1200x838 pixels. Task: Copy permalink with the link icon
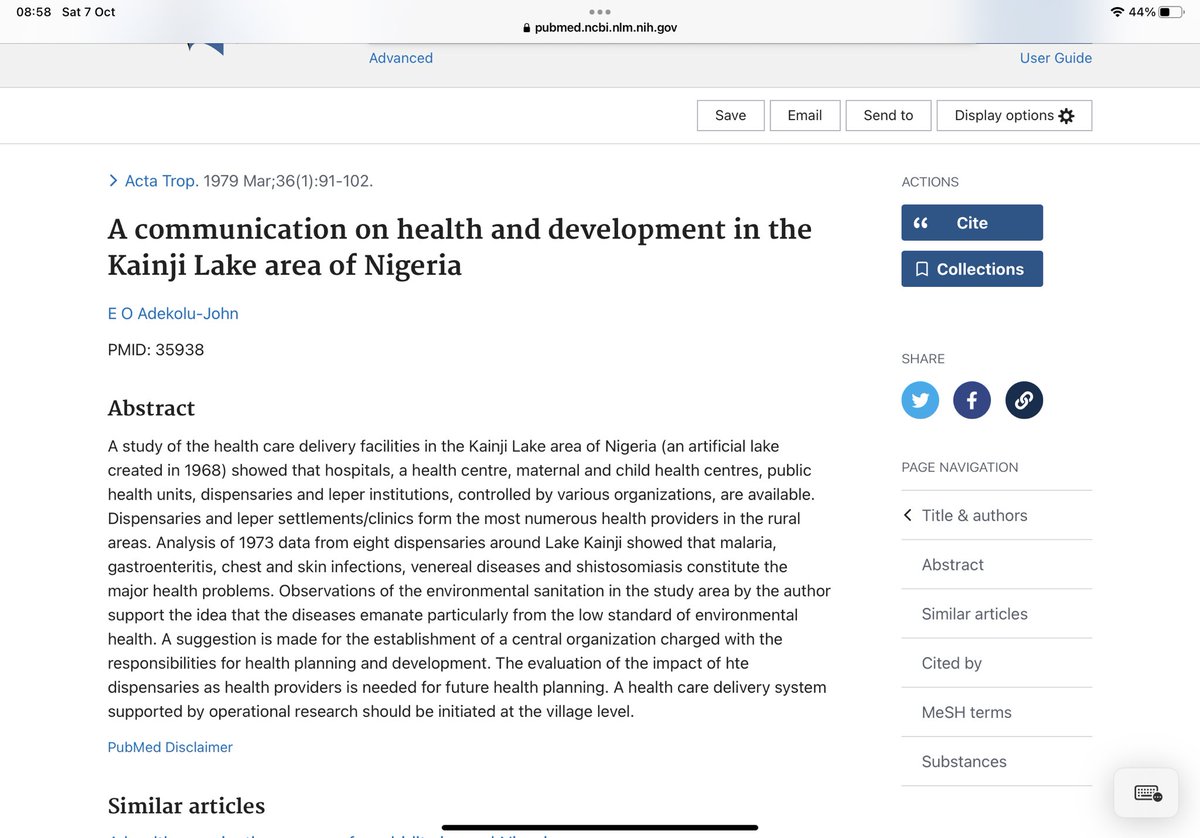pyautogui.click(x=1024, y=401)
